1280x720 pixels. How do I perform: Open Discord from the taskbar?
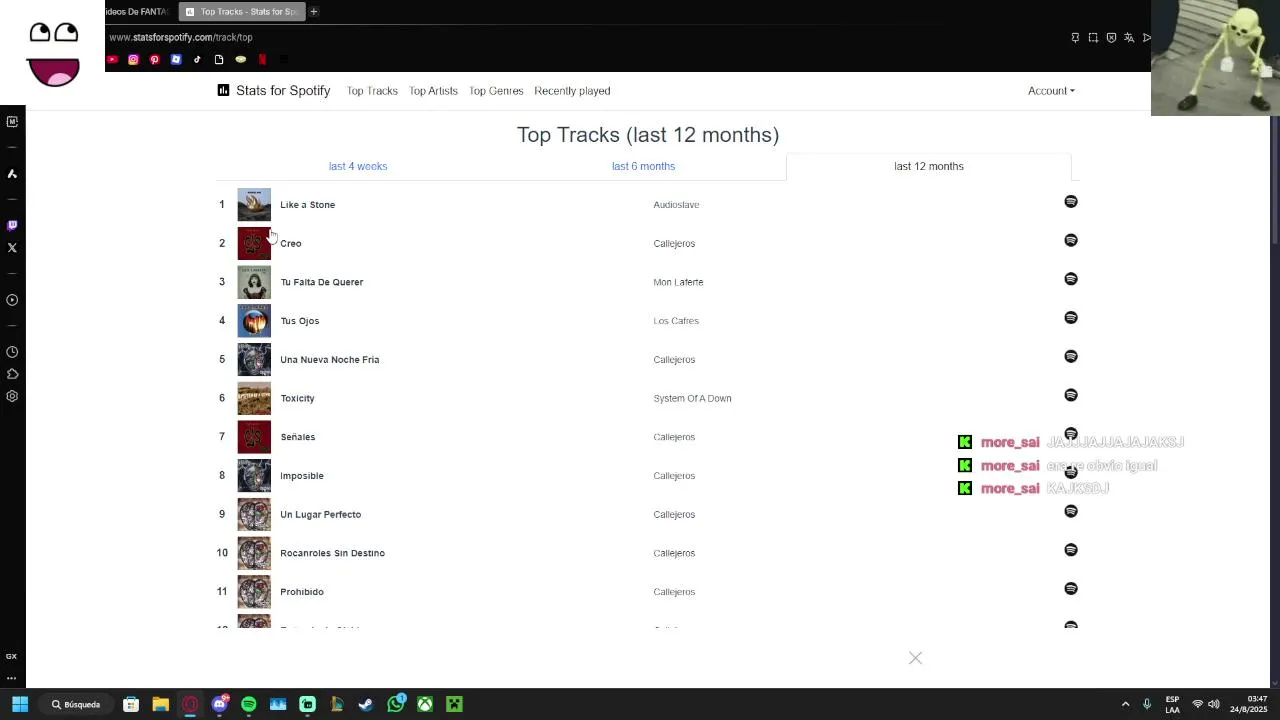(x=220, y=704)
